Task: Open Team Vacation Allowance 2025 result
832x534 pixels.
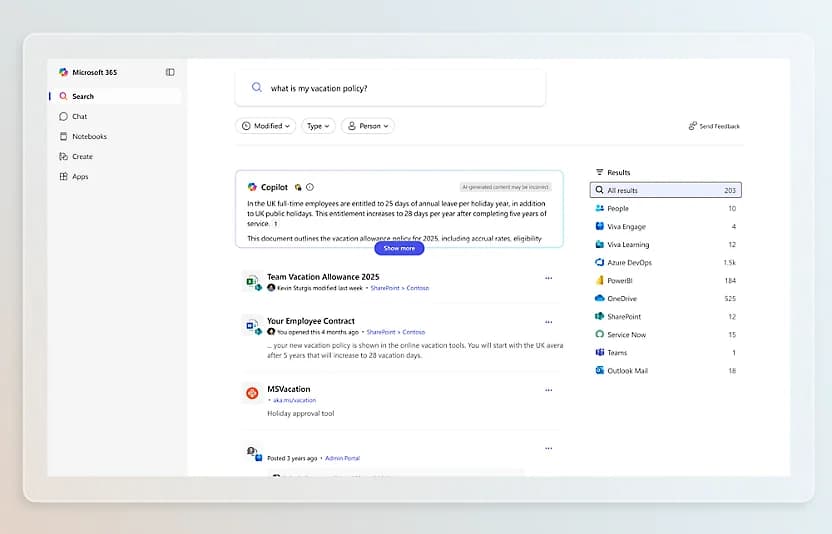Action: point(323,277)
